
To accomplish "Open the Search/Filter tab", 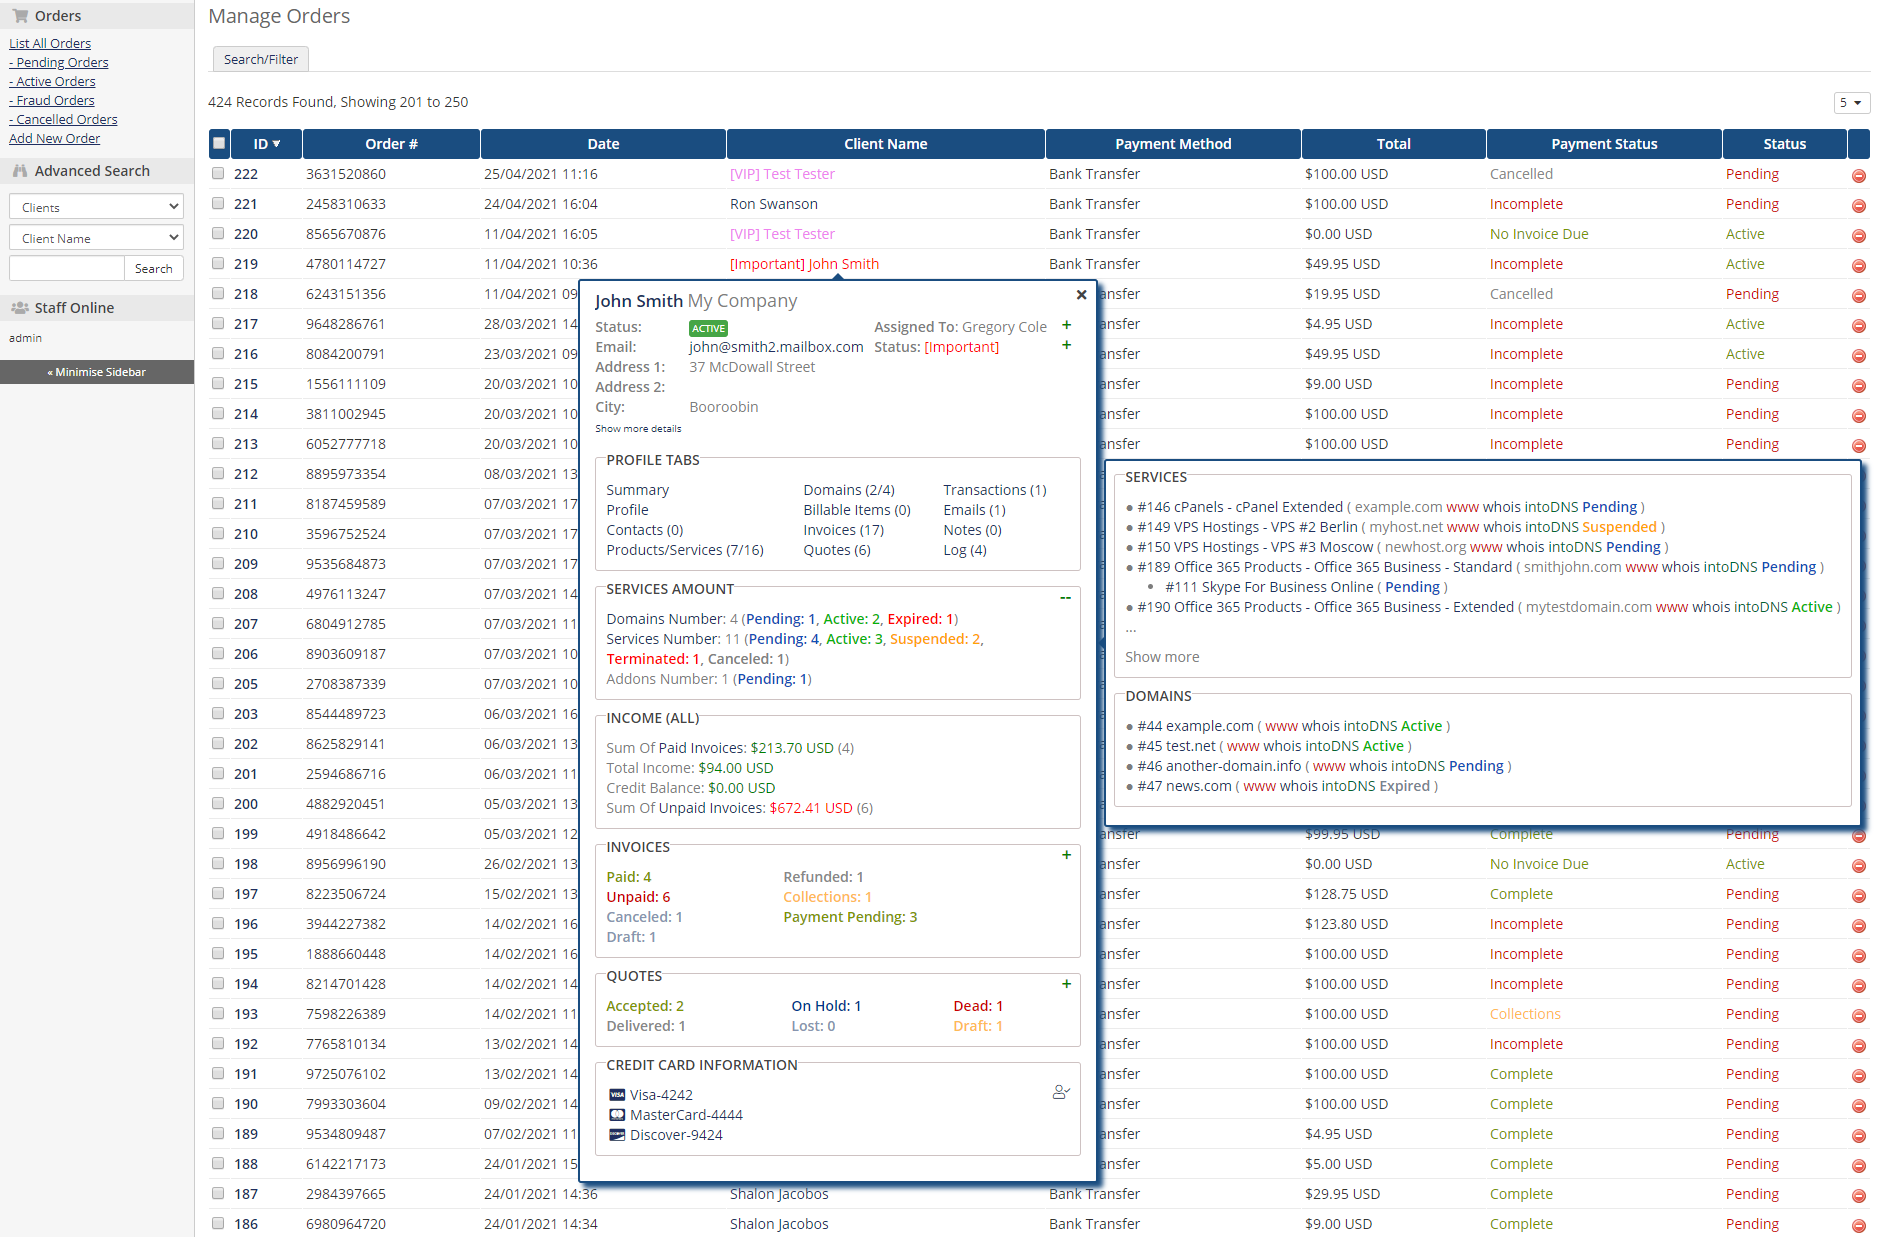I will [x=261, y=59].
